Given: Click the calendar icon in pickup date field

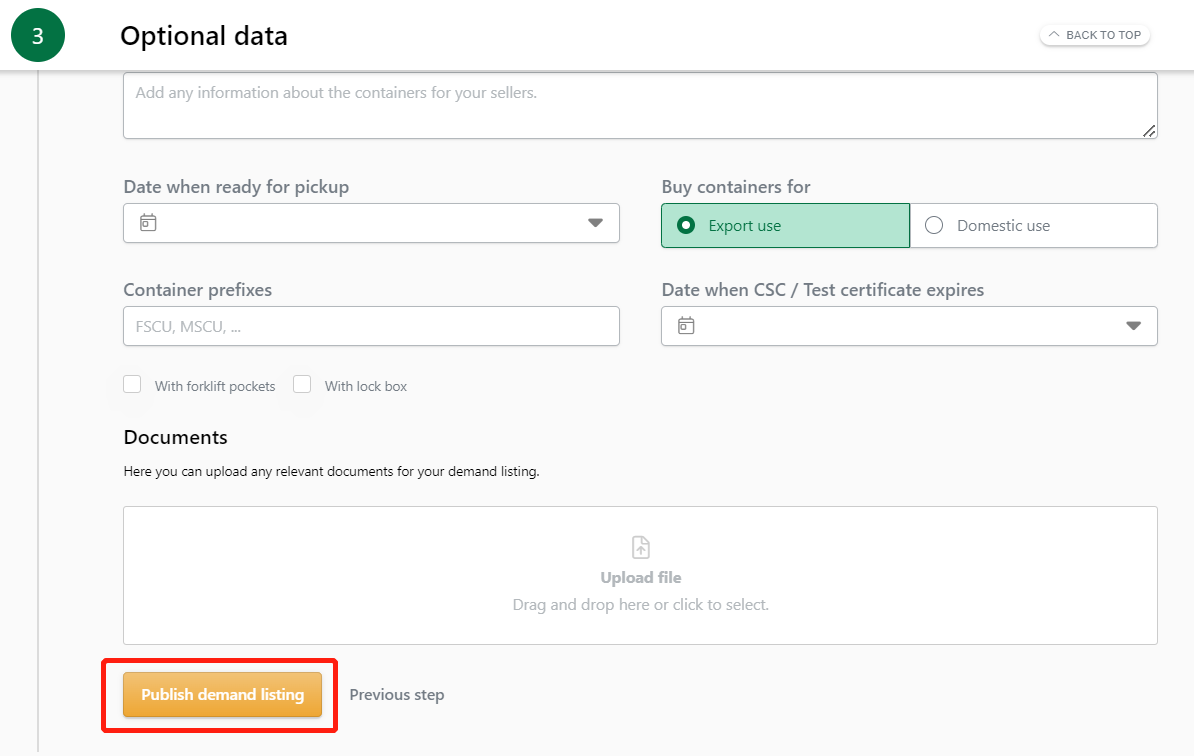Looking at the screenshot, I should [x=148, y=222].
